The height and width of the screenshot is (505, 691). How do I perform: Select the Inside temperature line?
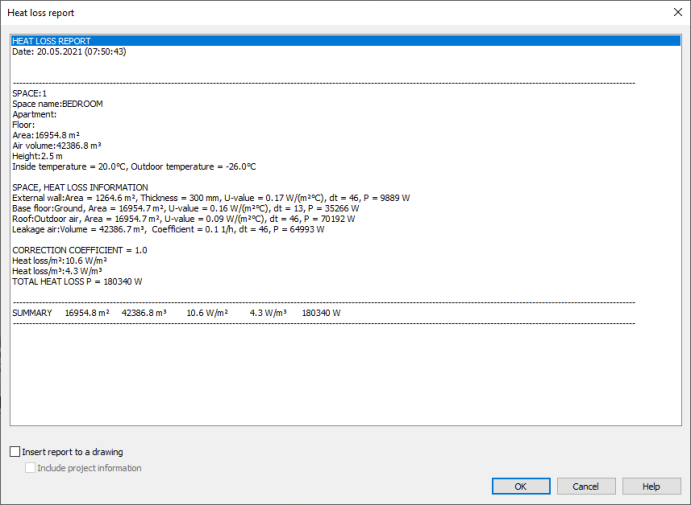pyautogui.click(x=134, y=167)
